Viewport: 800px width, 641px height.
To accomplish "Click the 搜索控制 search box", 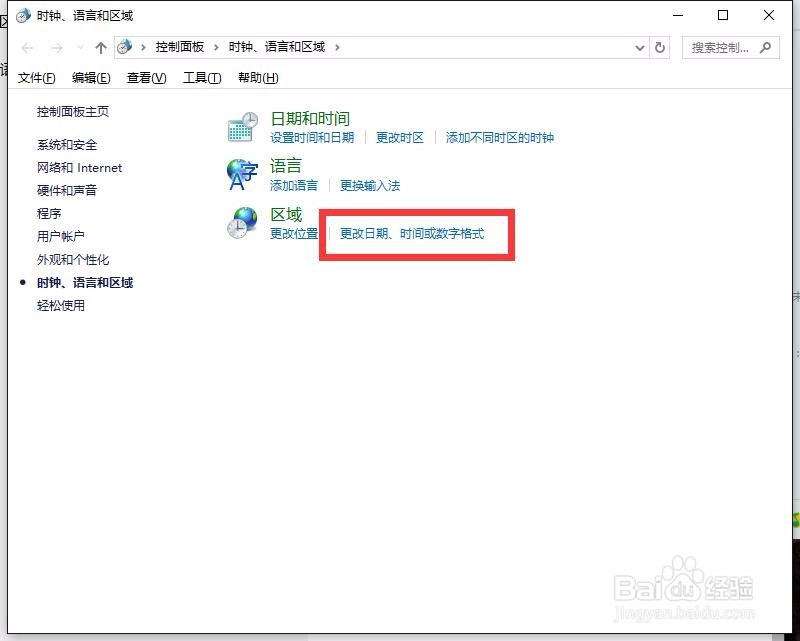I will (731, 47).
